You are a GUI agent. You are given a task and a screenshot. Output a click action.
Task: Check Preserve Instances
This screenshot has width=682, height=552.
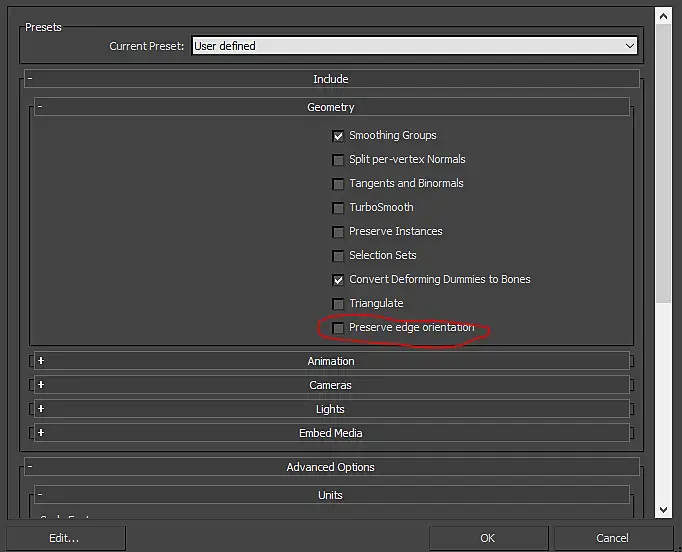(338, 232)
